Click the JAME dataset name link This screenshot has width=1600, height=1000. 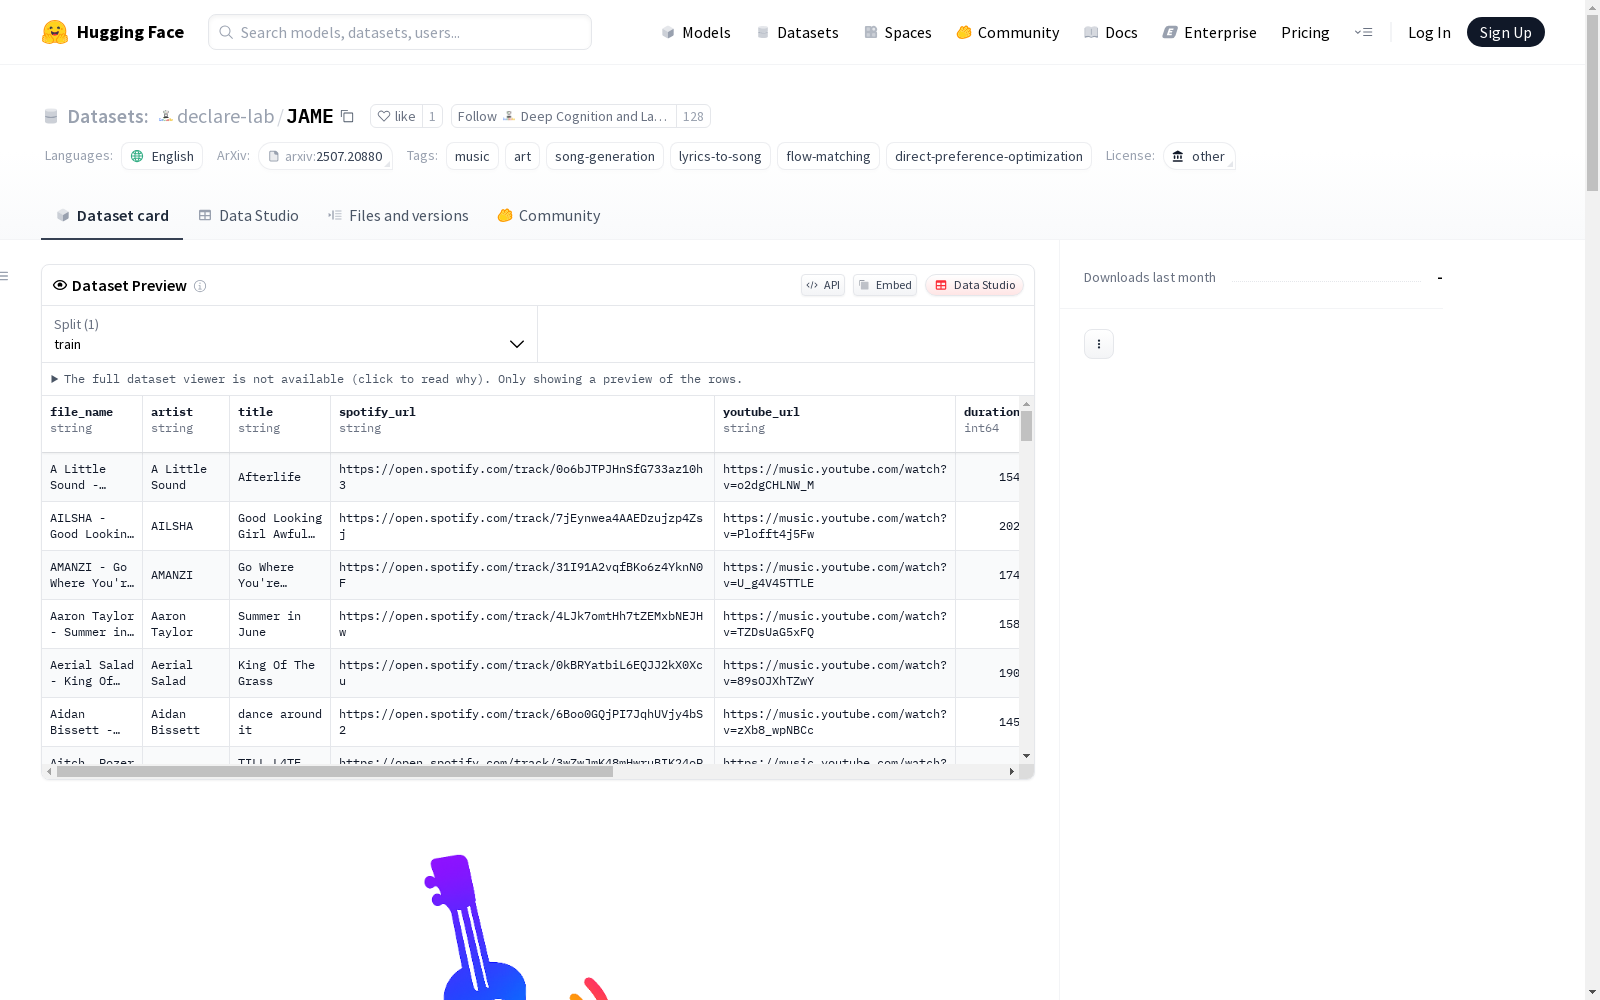(x=310, y=116)
